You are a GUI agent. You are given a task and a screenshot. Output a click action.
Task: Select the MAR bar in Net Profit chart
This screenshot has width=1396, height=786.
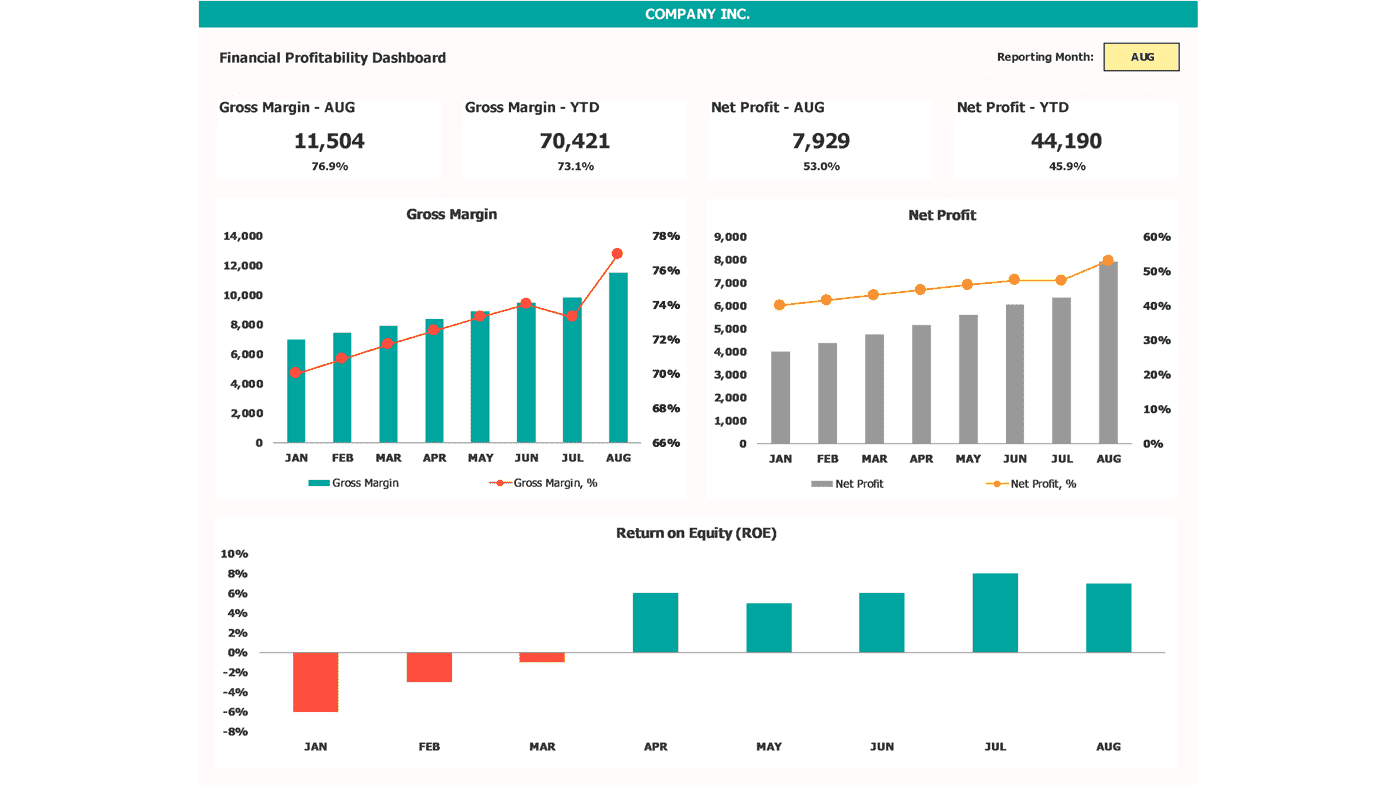click(874, 389)
